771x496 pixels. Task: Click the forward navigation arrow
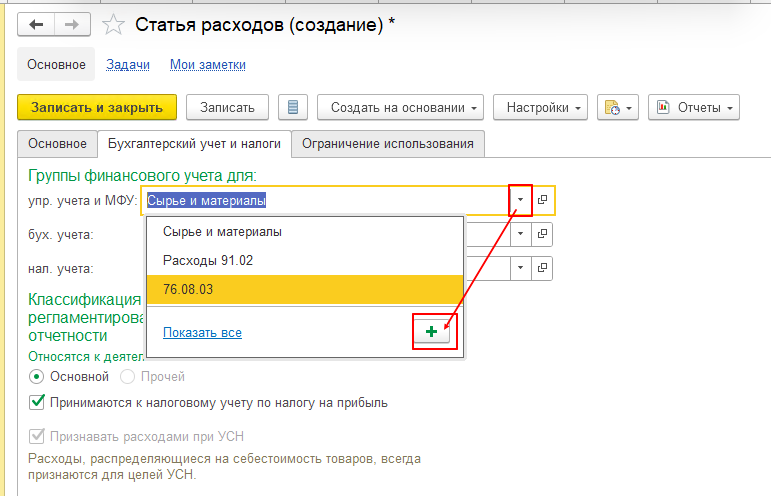pyautogui.click(x=72, y=24)
